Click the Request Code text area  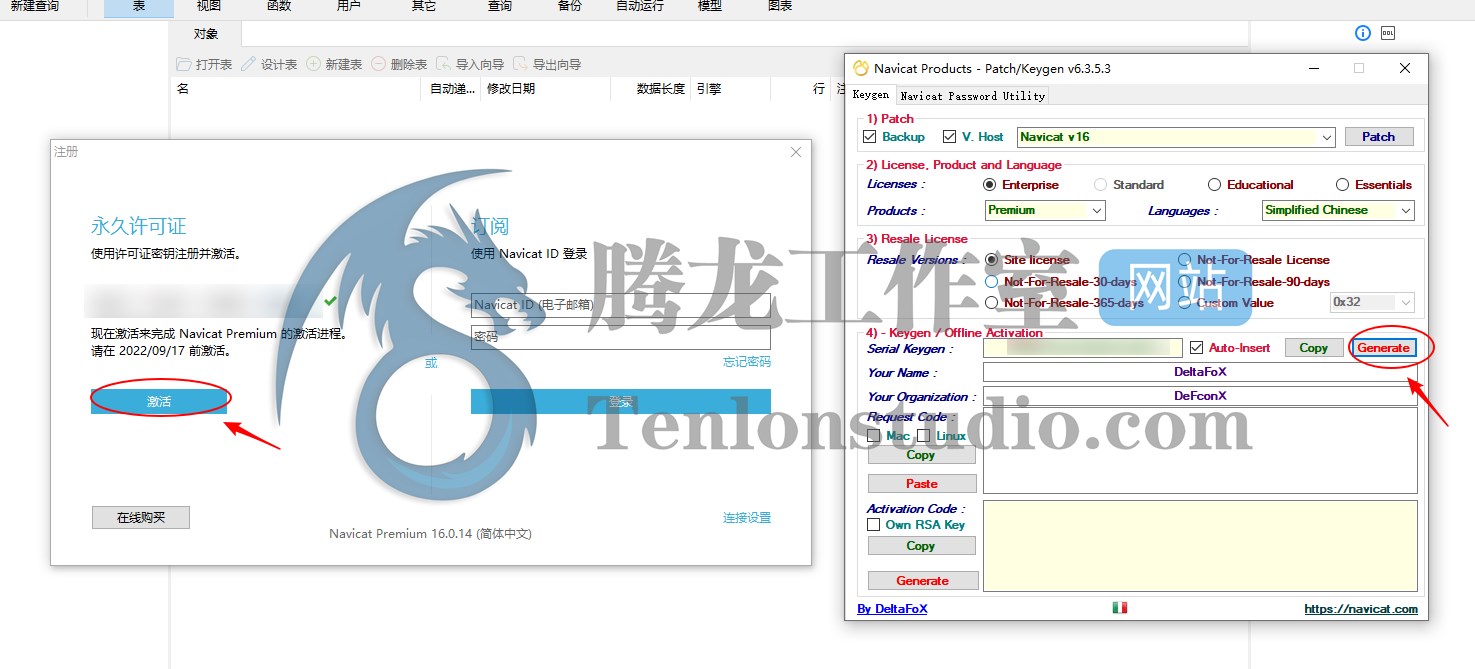pyautogui.click(x=1200, y=450)
